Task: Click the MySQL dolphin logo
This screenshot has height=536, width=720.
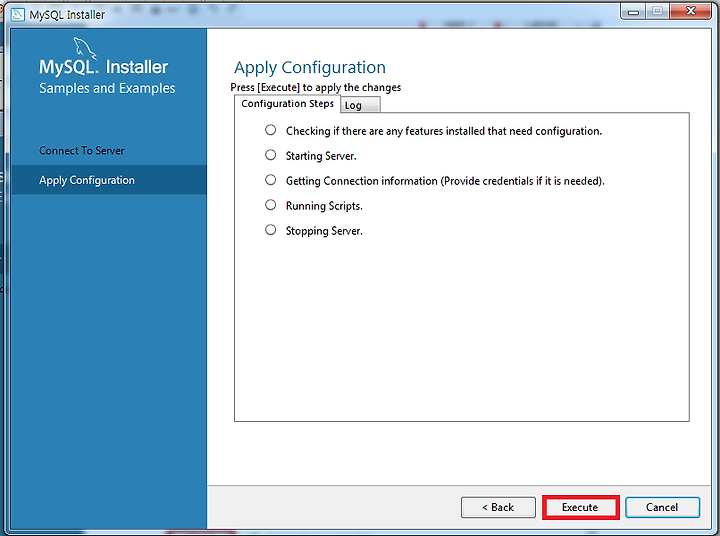Action: [85, 48]
